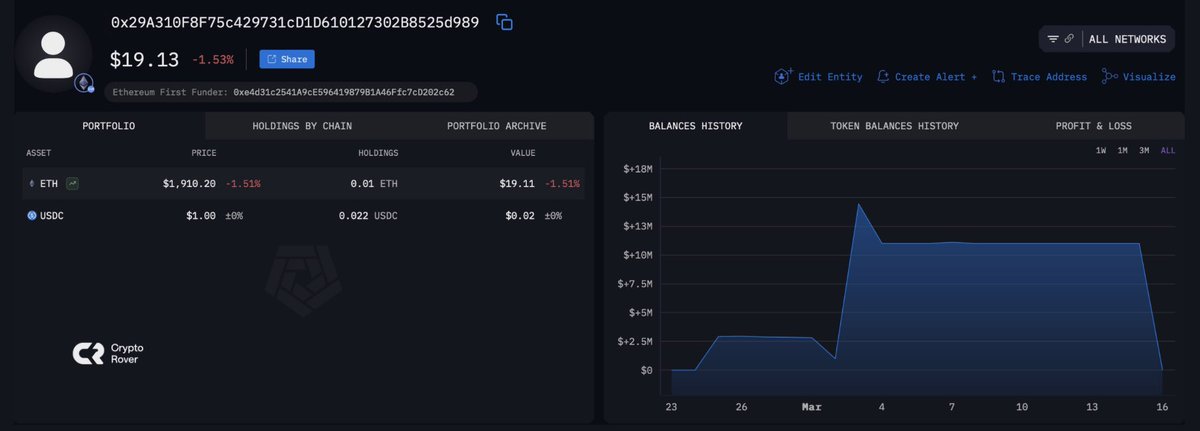Screen dimensions: 1200x431
Task: Open TOKEN BALANCES HISTORY tab
Action: pyautogui.click(x=894, y=126)
